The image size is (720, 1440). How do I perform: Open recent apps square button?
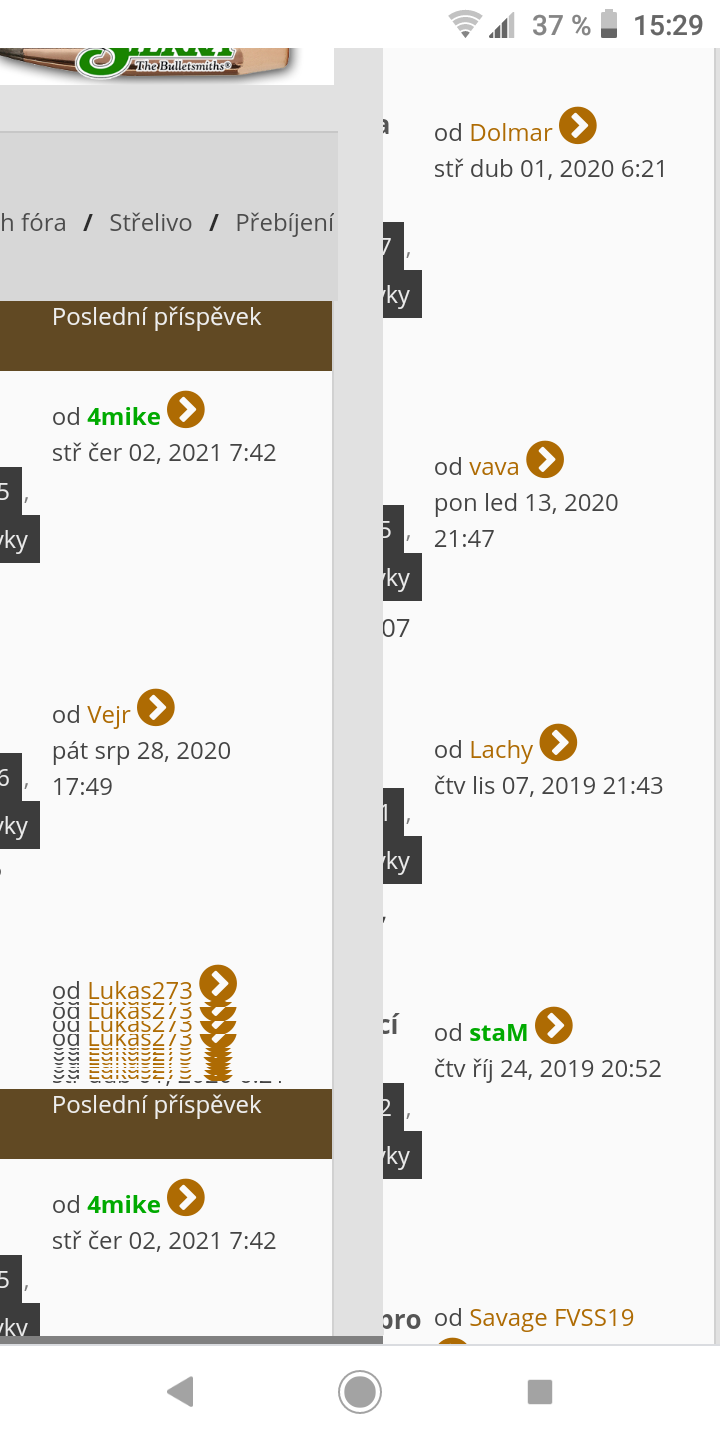click(x=540, y=1392)
